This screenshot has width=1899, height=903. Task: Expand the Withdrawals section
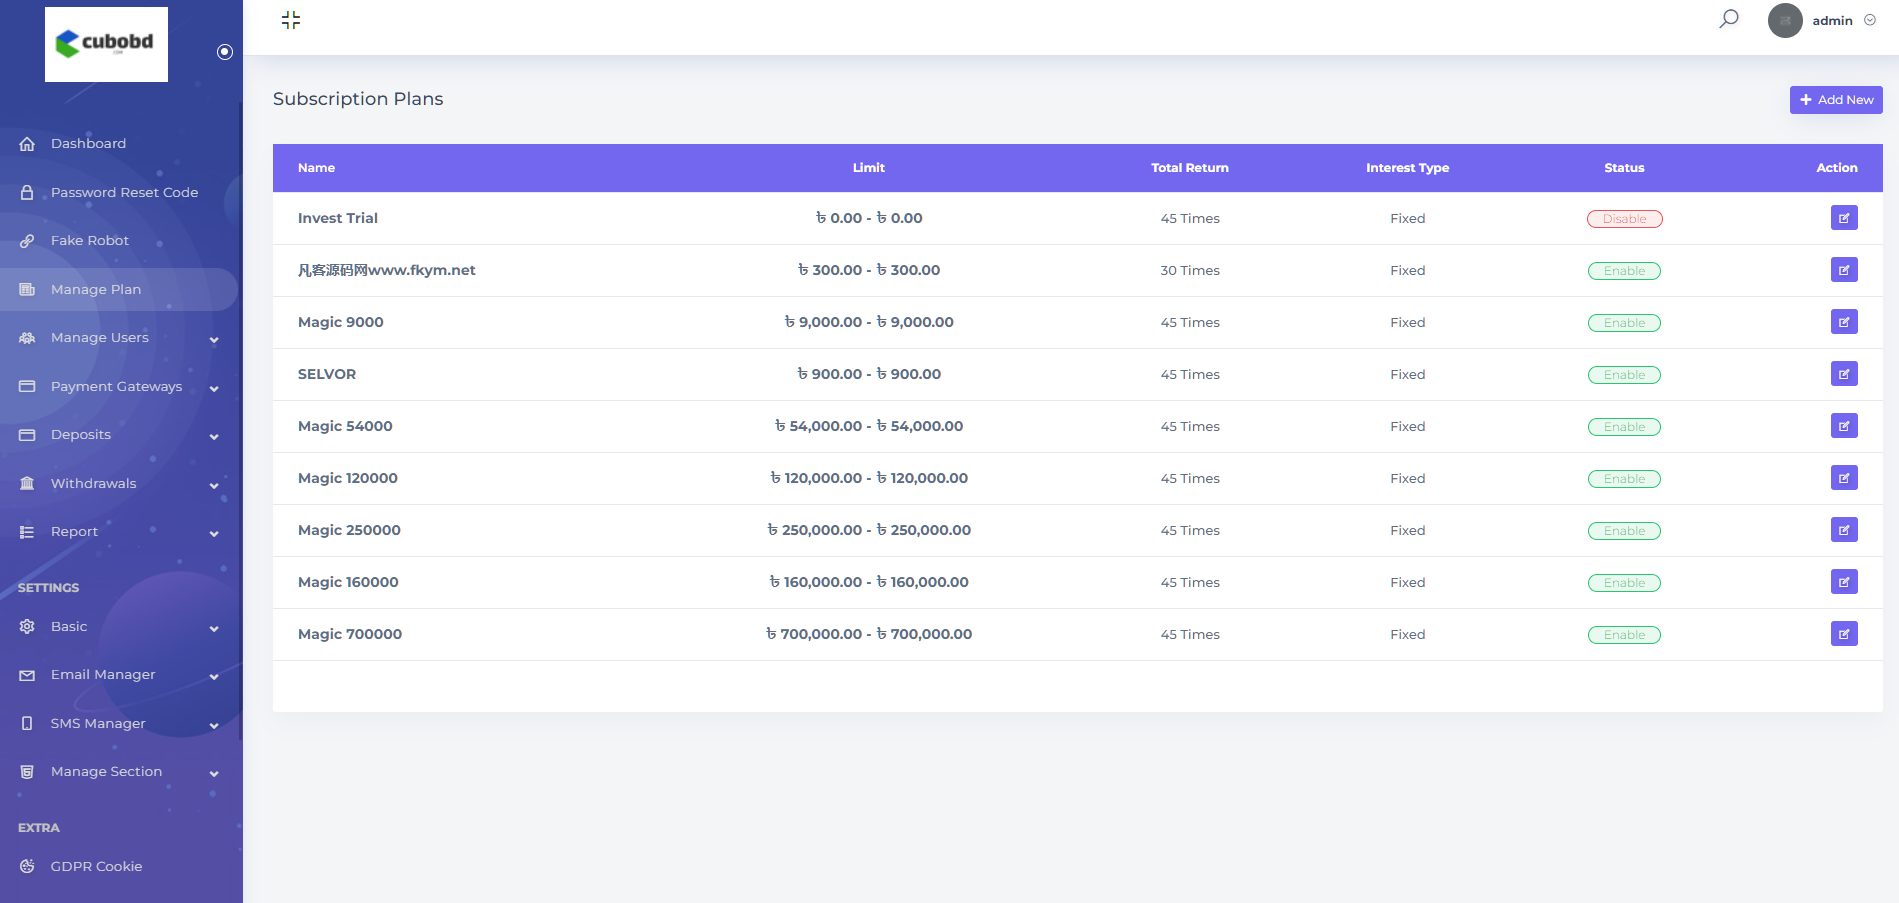(x=120, y=484)
